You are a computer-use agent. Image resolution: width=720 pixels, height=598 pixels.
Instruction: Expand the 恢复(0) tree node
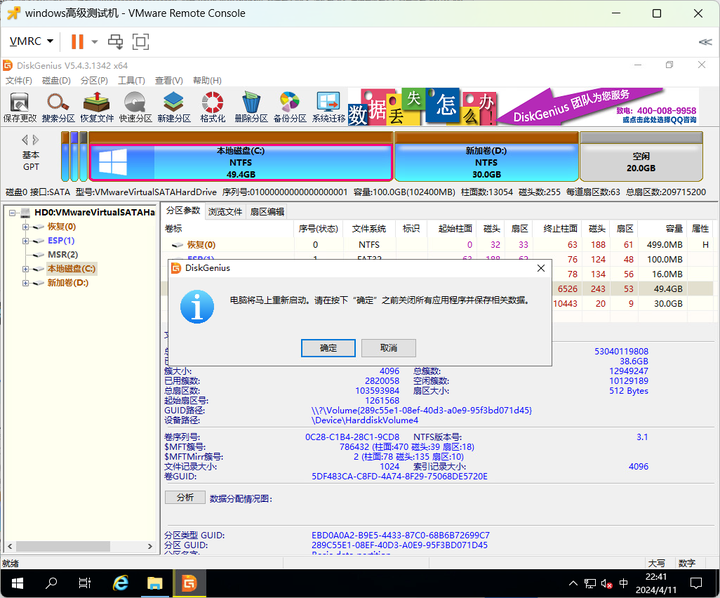point(26,227)
